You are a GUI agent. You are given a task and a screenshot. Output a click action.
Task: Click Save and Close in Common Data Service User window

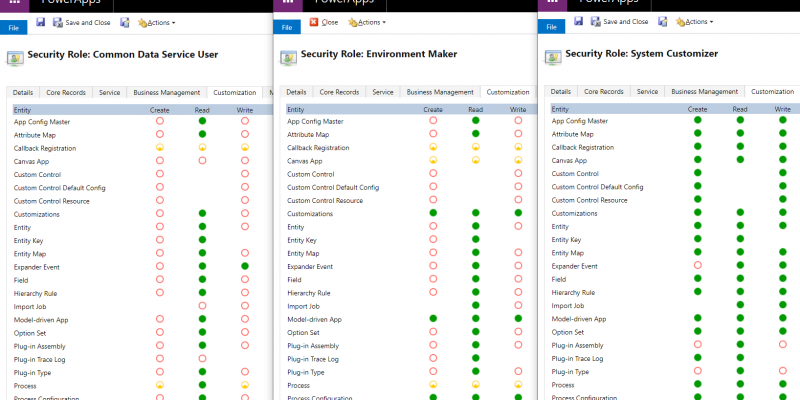coord(82,22)
